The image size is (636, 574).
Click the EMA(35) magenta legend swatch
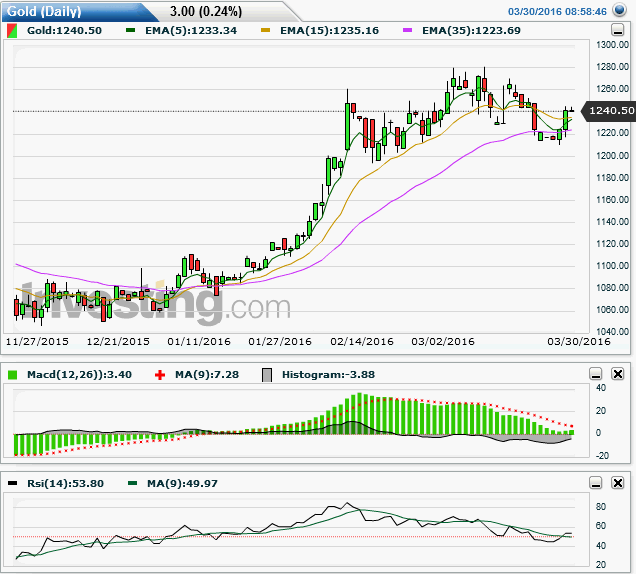[407, 30]
